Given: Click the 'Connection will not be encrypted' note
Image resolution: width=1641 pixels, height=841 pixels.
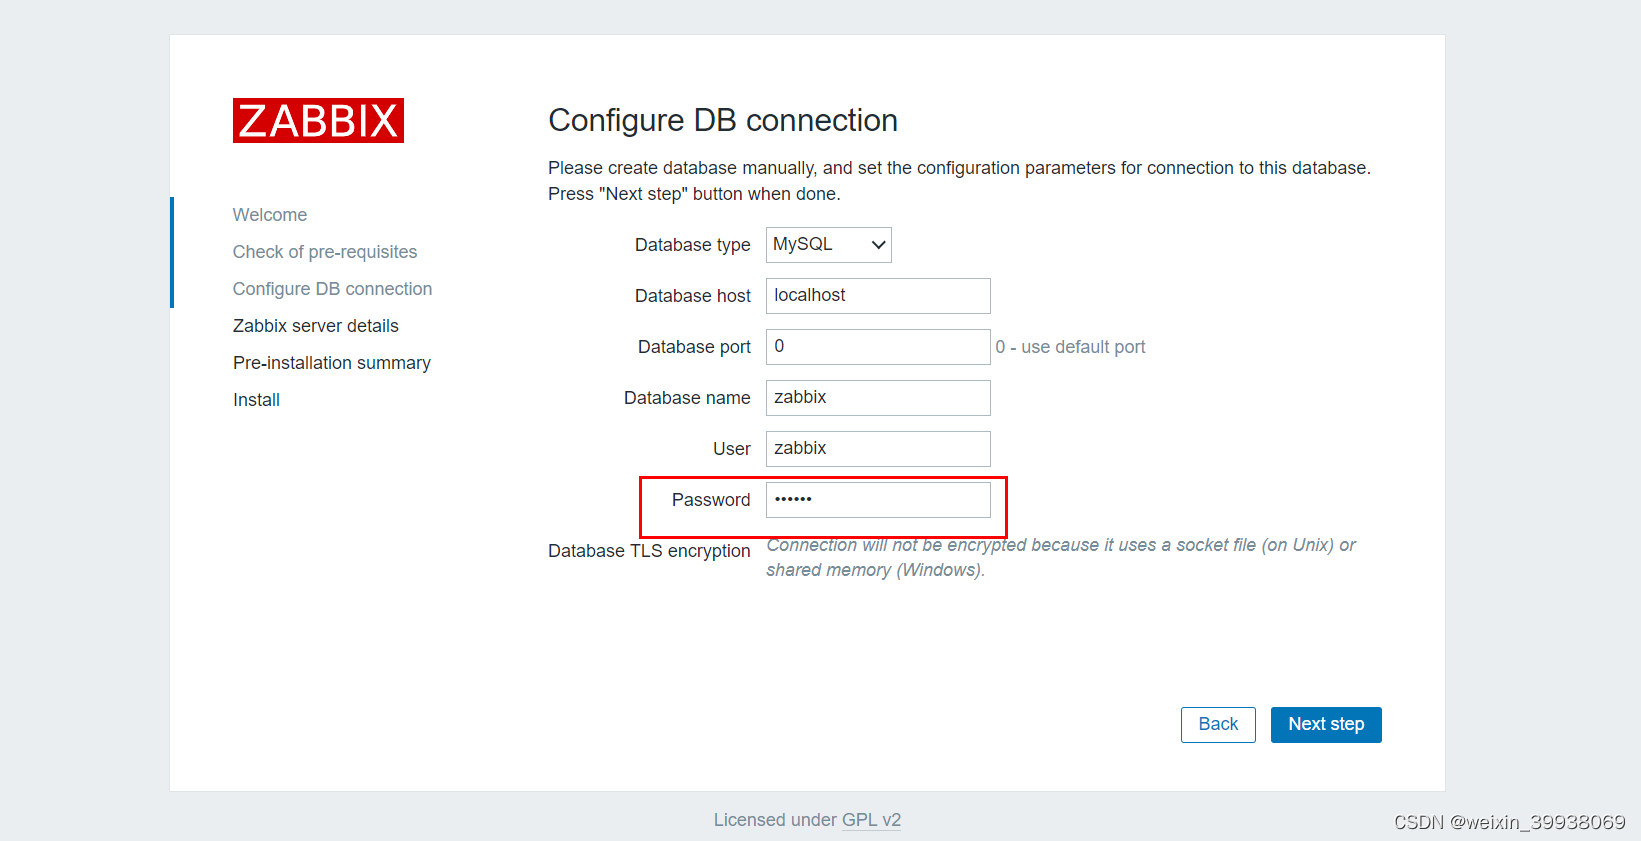Looking at the screenshot, I should click(x=1061, y=558).
